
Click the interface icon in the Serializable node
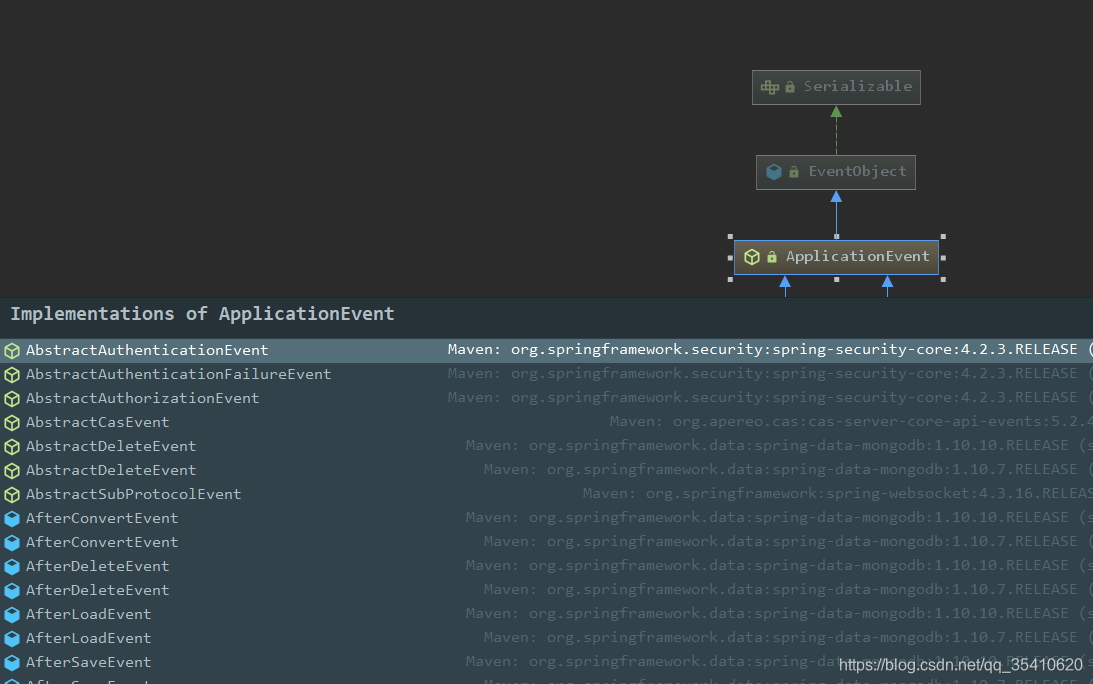pos(770,87)
